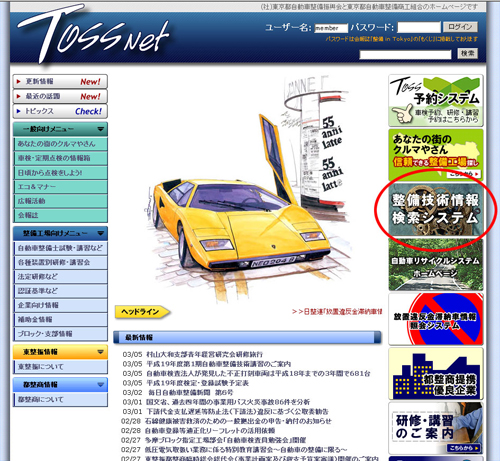Screen dimensions: 500x461
Task: Open the TOSS 予約システム banner
Action: (436, 101)
